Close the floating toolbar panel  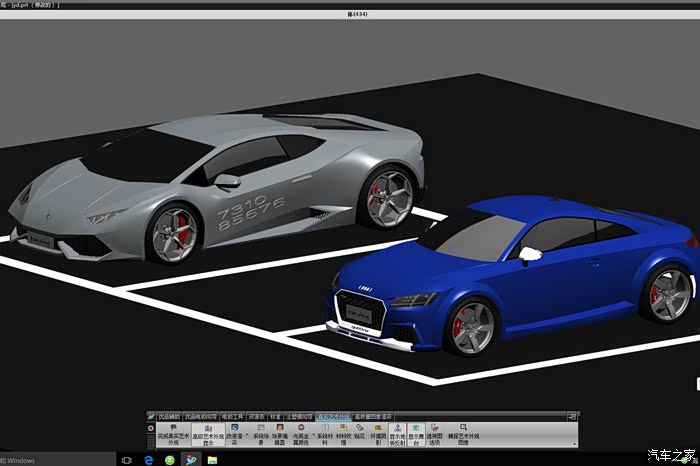pos(573,414)
